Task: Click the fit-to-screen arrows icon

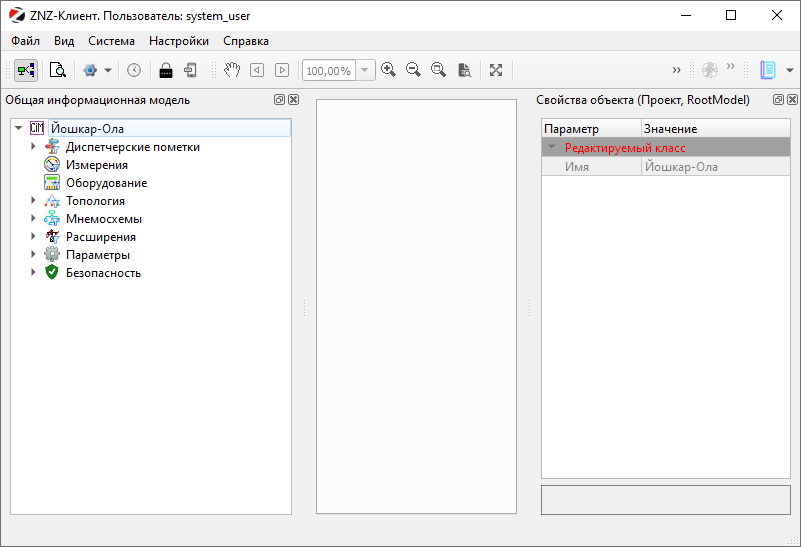Action: (x=496, y=70)
